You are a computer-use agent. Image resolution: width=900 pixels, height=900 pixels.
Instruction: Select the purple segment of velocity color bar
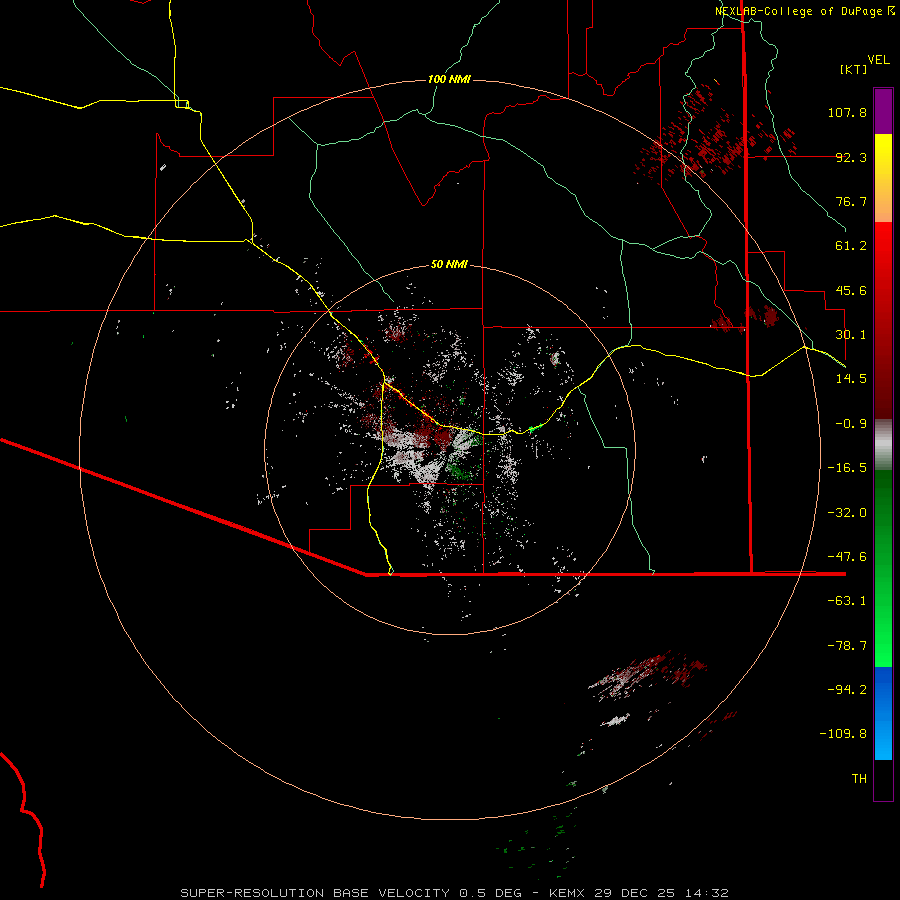click(x=883, y=111)
